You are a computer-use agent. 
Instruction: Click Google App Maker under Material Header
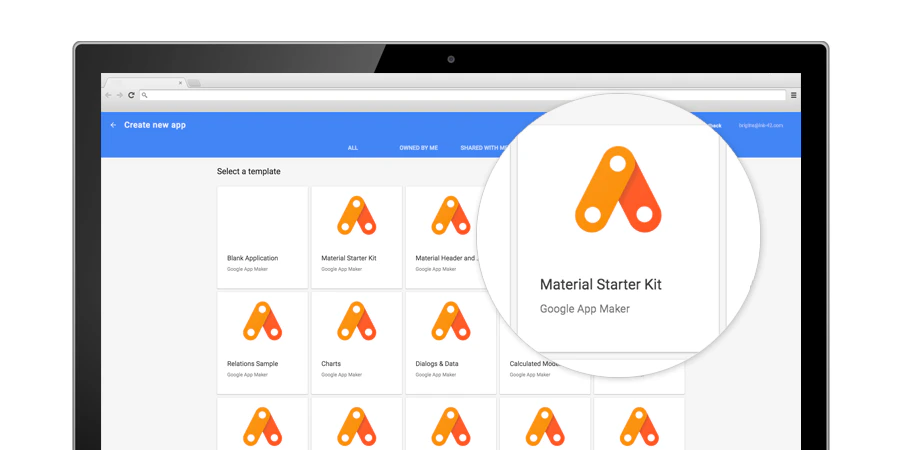[436, 269]
